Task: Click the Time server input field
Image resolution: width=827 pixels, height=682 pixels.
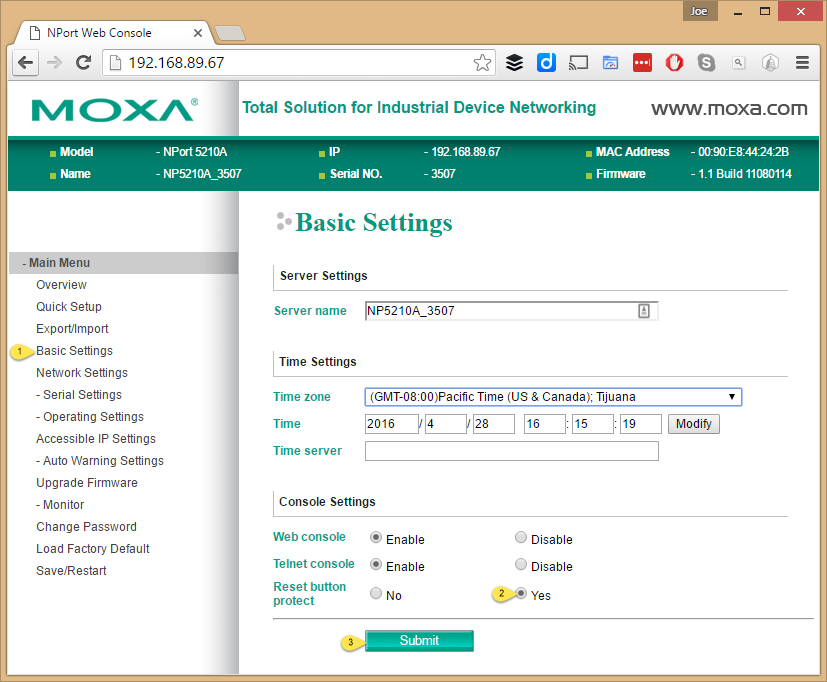Action: (x=512, y=451)
